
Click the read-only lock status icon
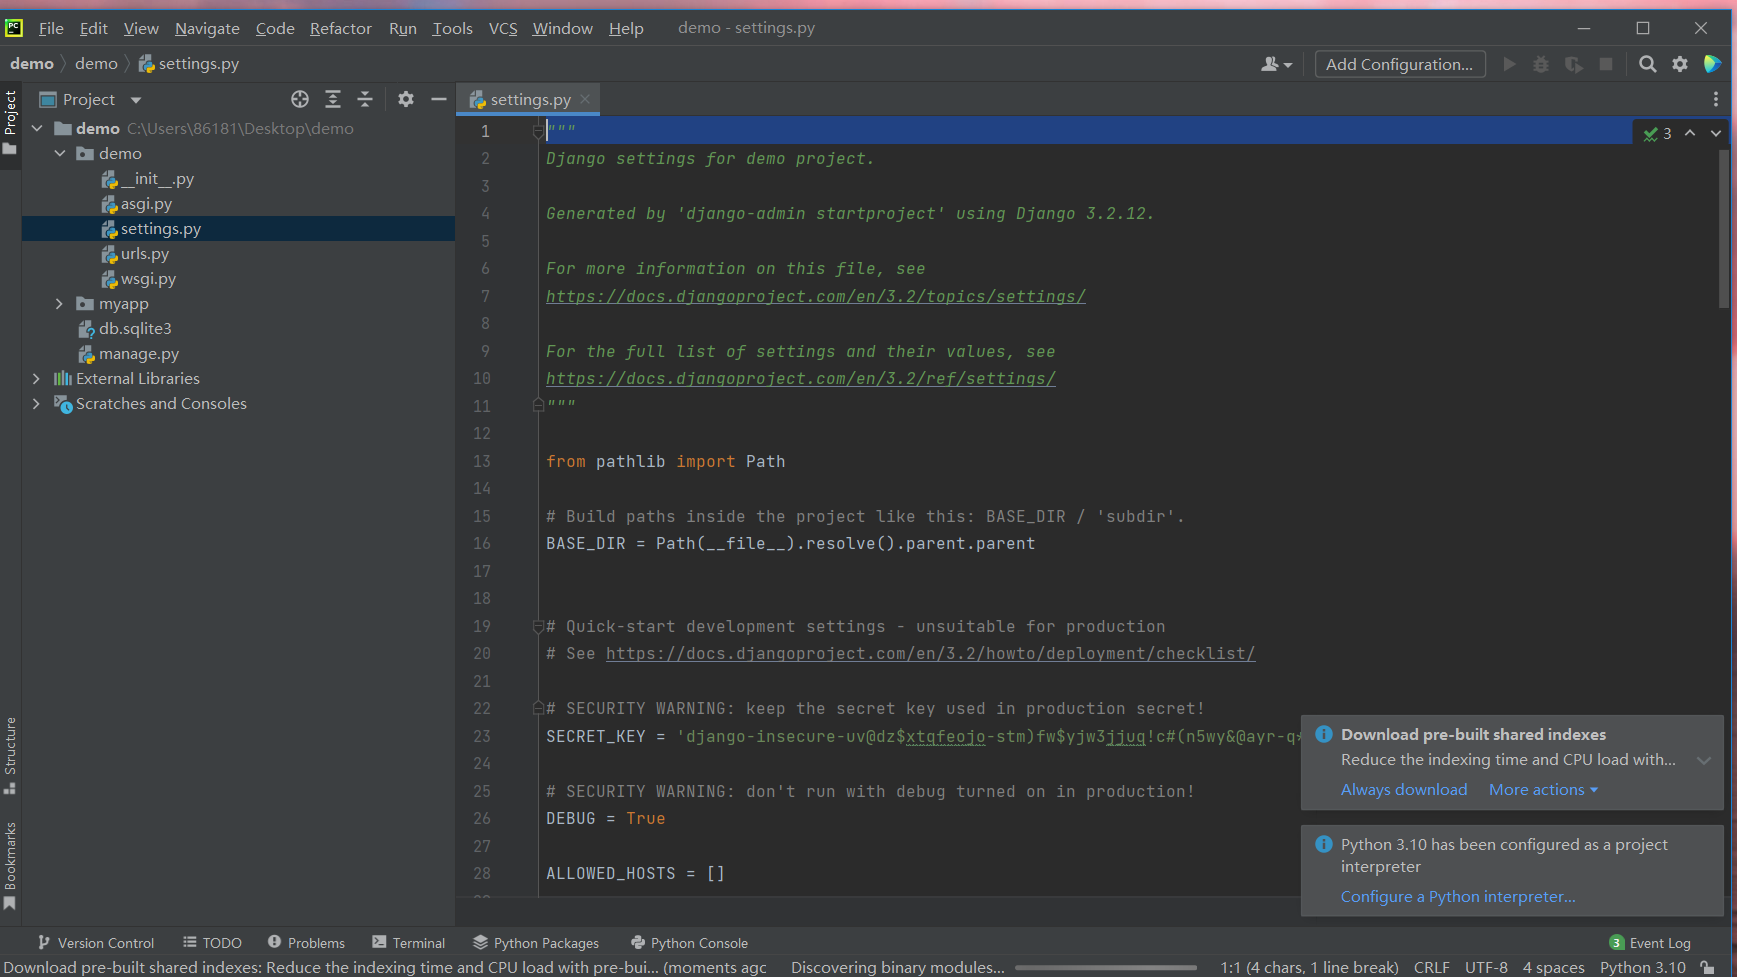click(x=1709, y=967)
